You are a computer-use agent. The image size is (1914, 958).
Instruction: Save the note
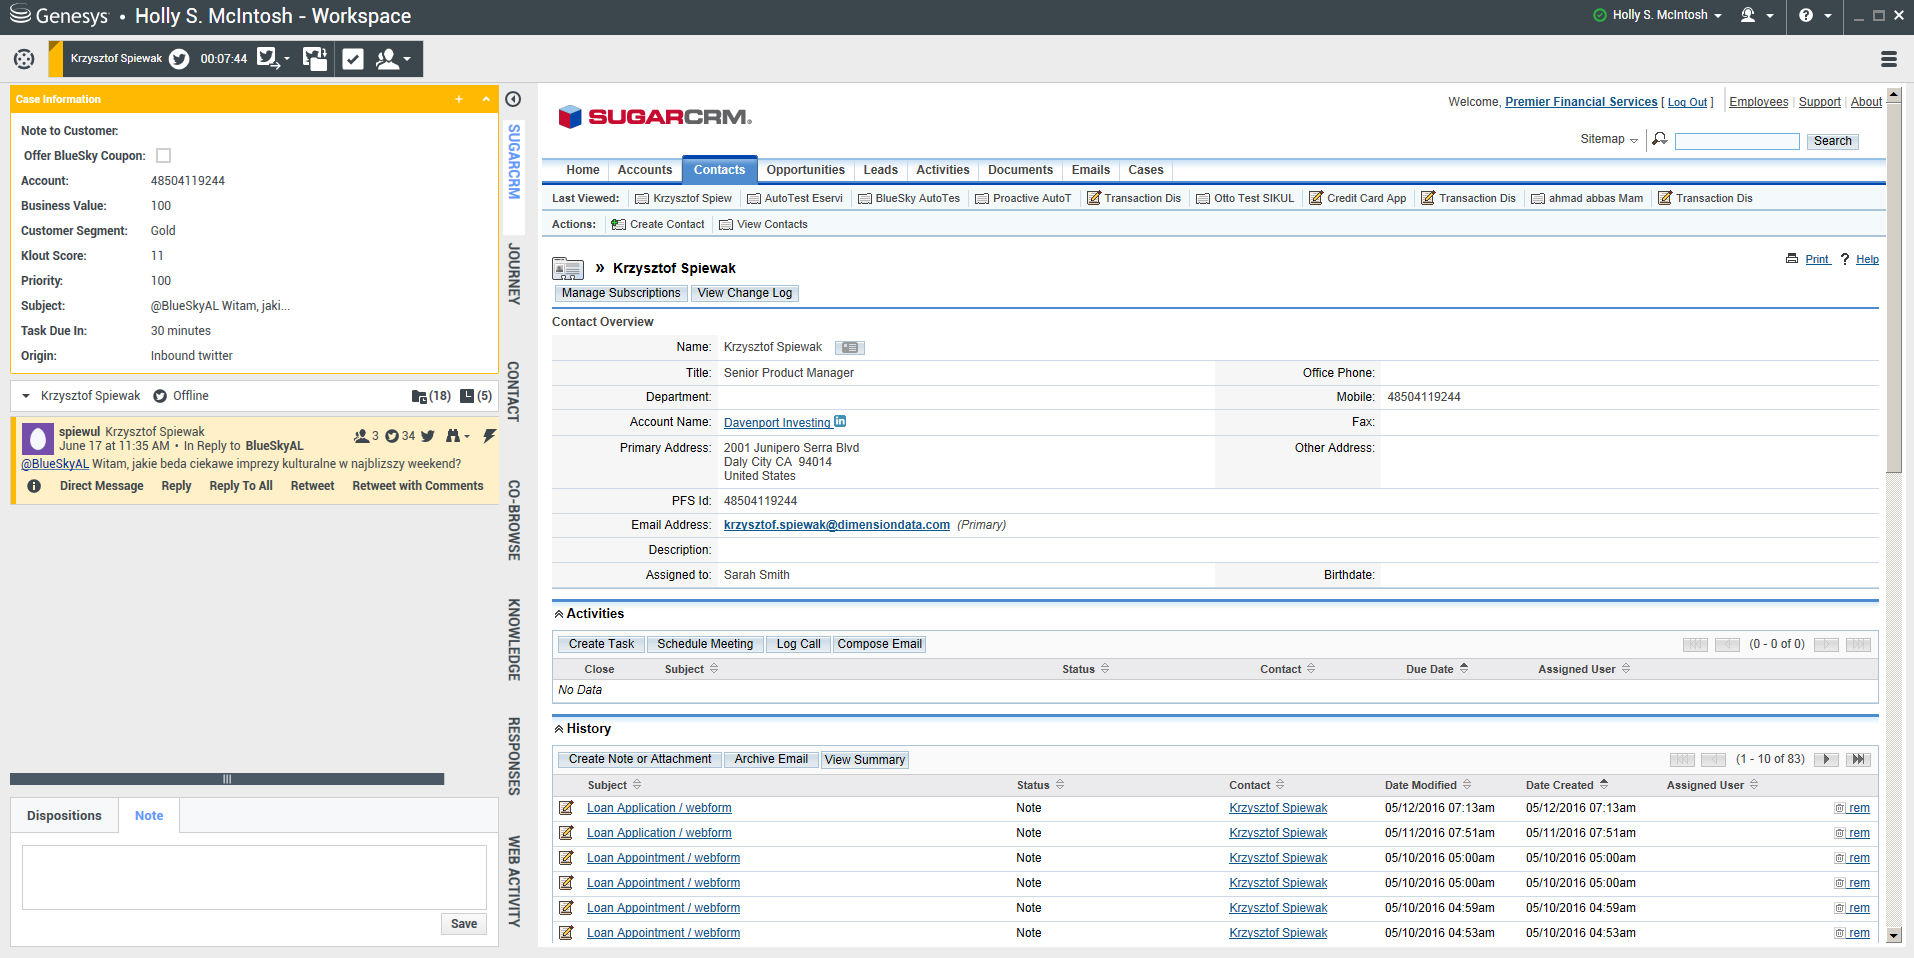[x=464, y=924]
